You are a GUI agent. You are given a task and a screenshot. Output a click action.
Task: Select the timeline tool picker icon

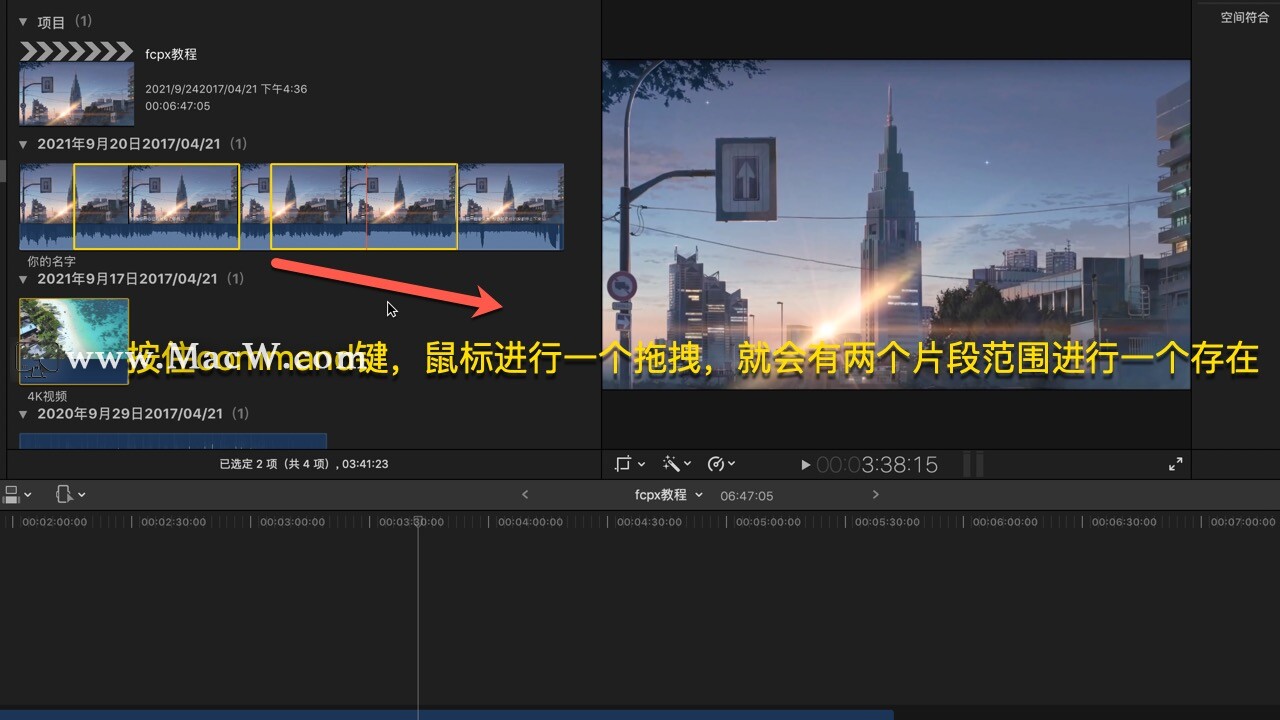pos(65,494)
